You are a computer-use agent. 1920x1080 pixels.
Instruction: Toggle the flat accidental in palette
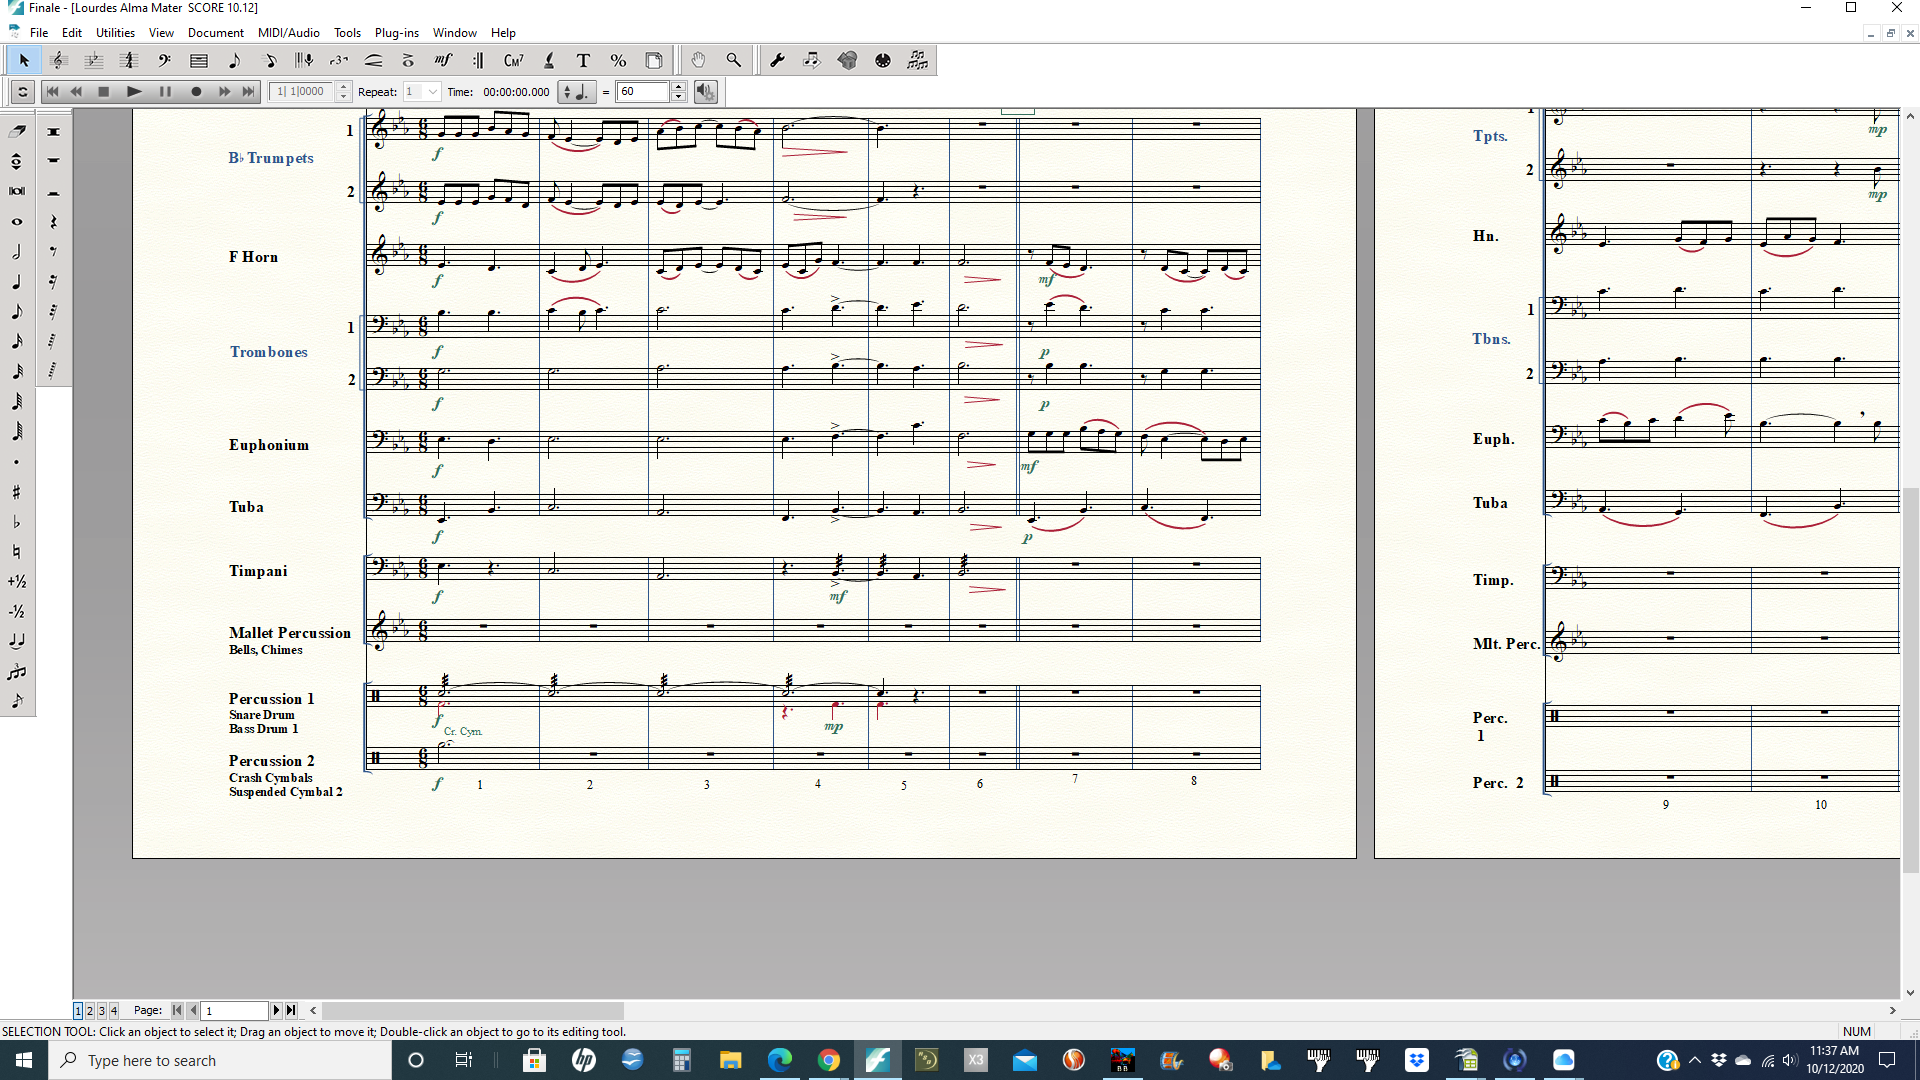click(17, 522)
